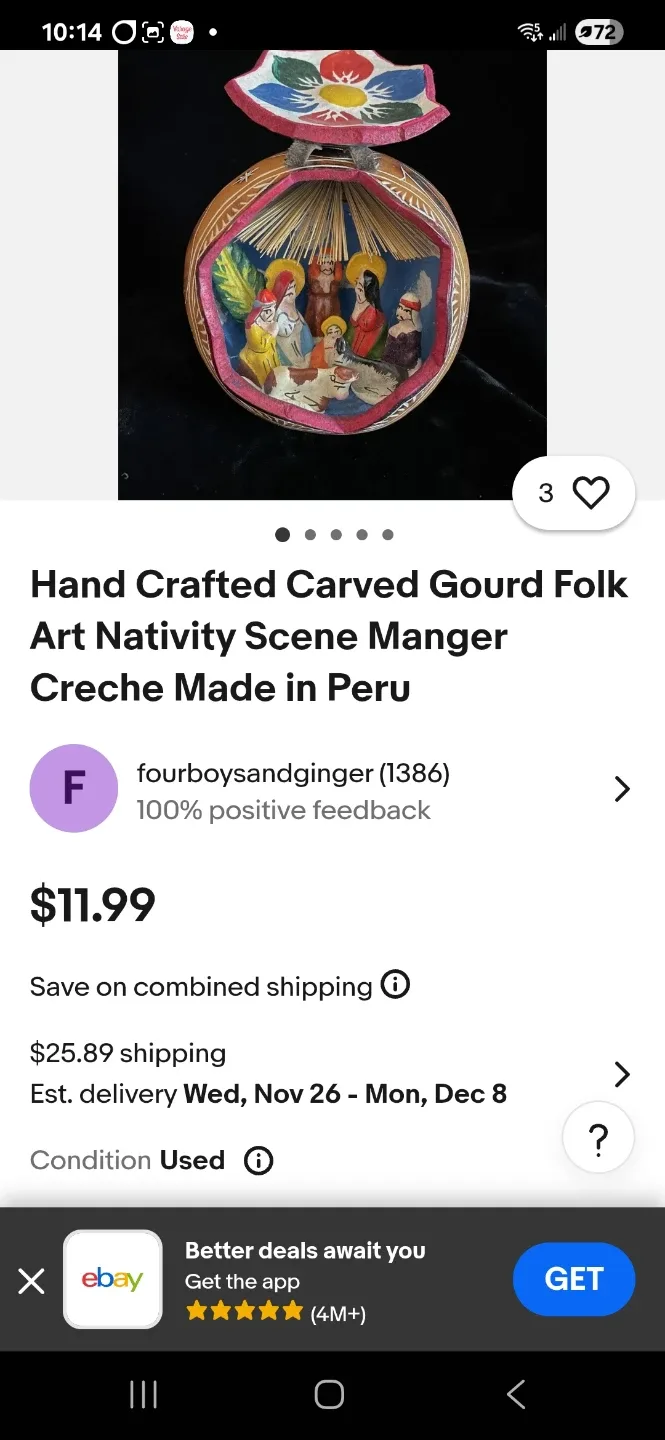This screenshot has width=665, height=1440.
Task: Tap the seller avatar with letter F
Action: [x=74, y=788]
